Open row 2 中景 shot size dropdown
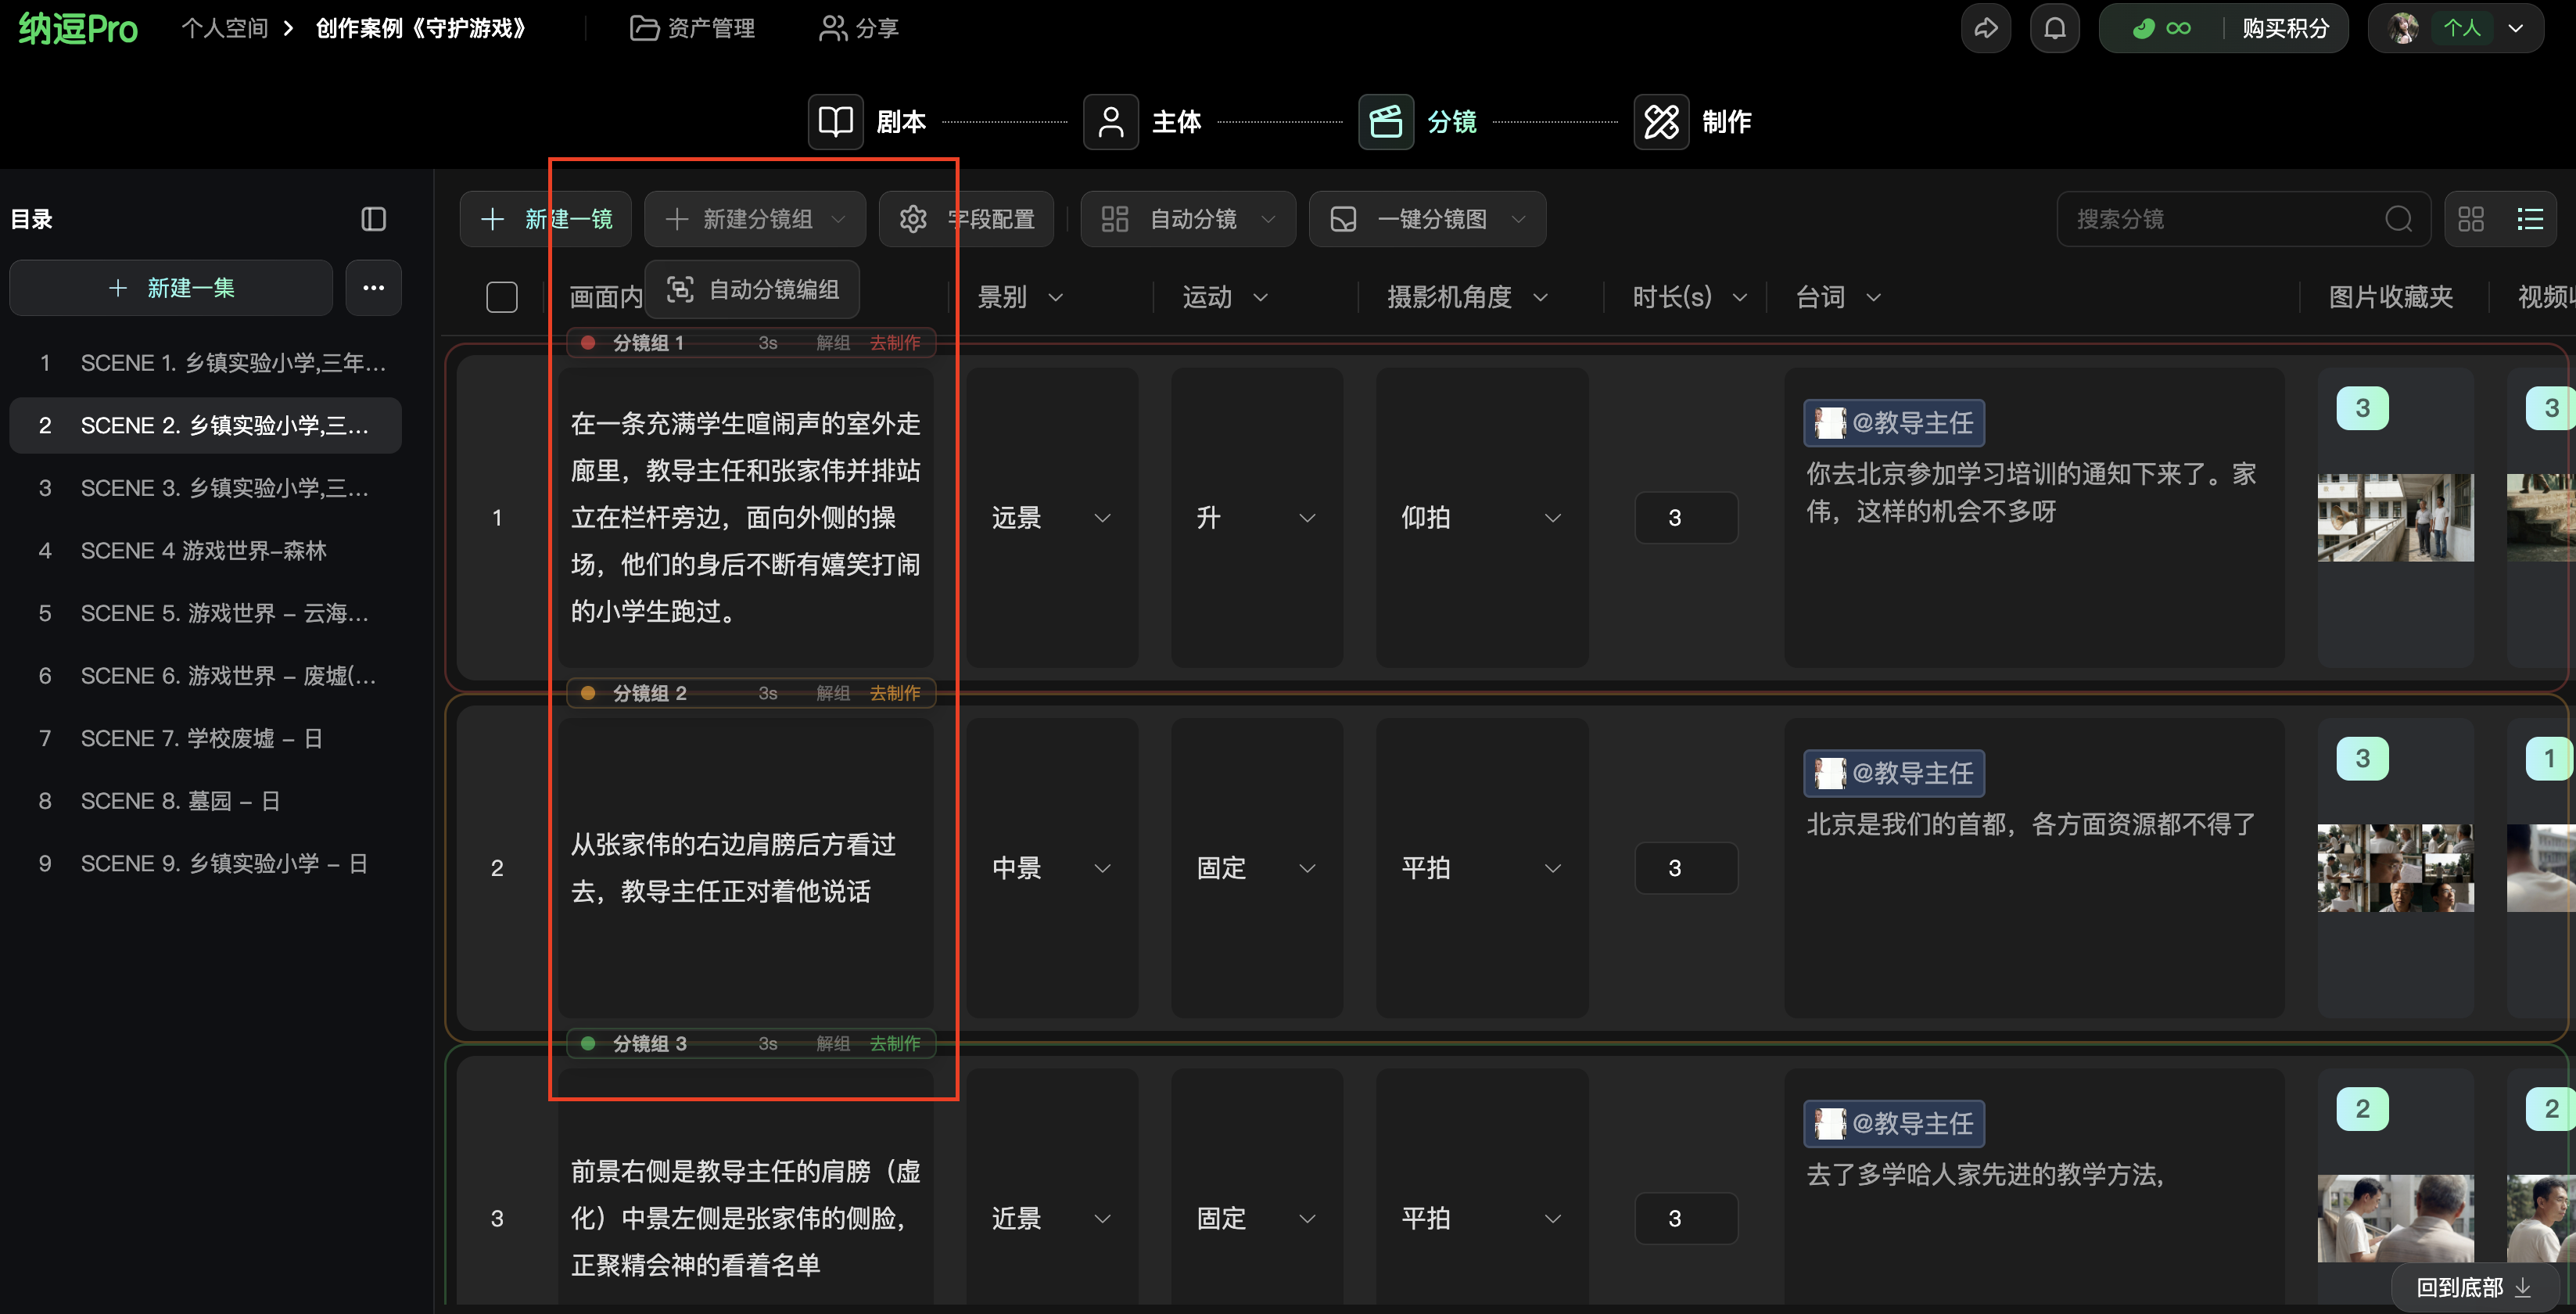This screenshot has height=1314, width=2576. [1051, 868]
